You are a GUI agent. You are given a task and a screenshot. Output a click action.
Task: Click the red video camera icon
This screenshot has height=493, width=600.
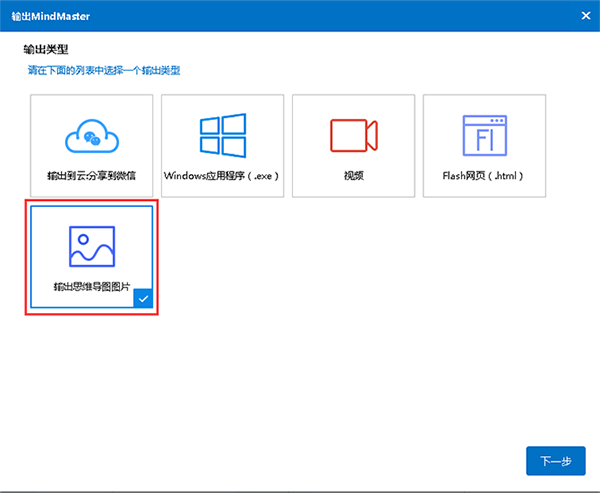(353, 135)
